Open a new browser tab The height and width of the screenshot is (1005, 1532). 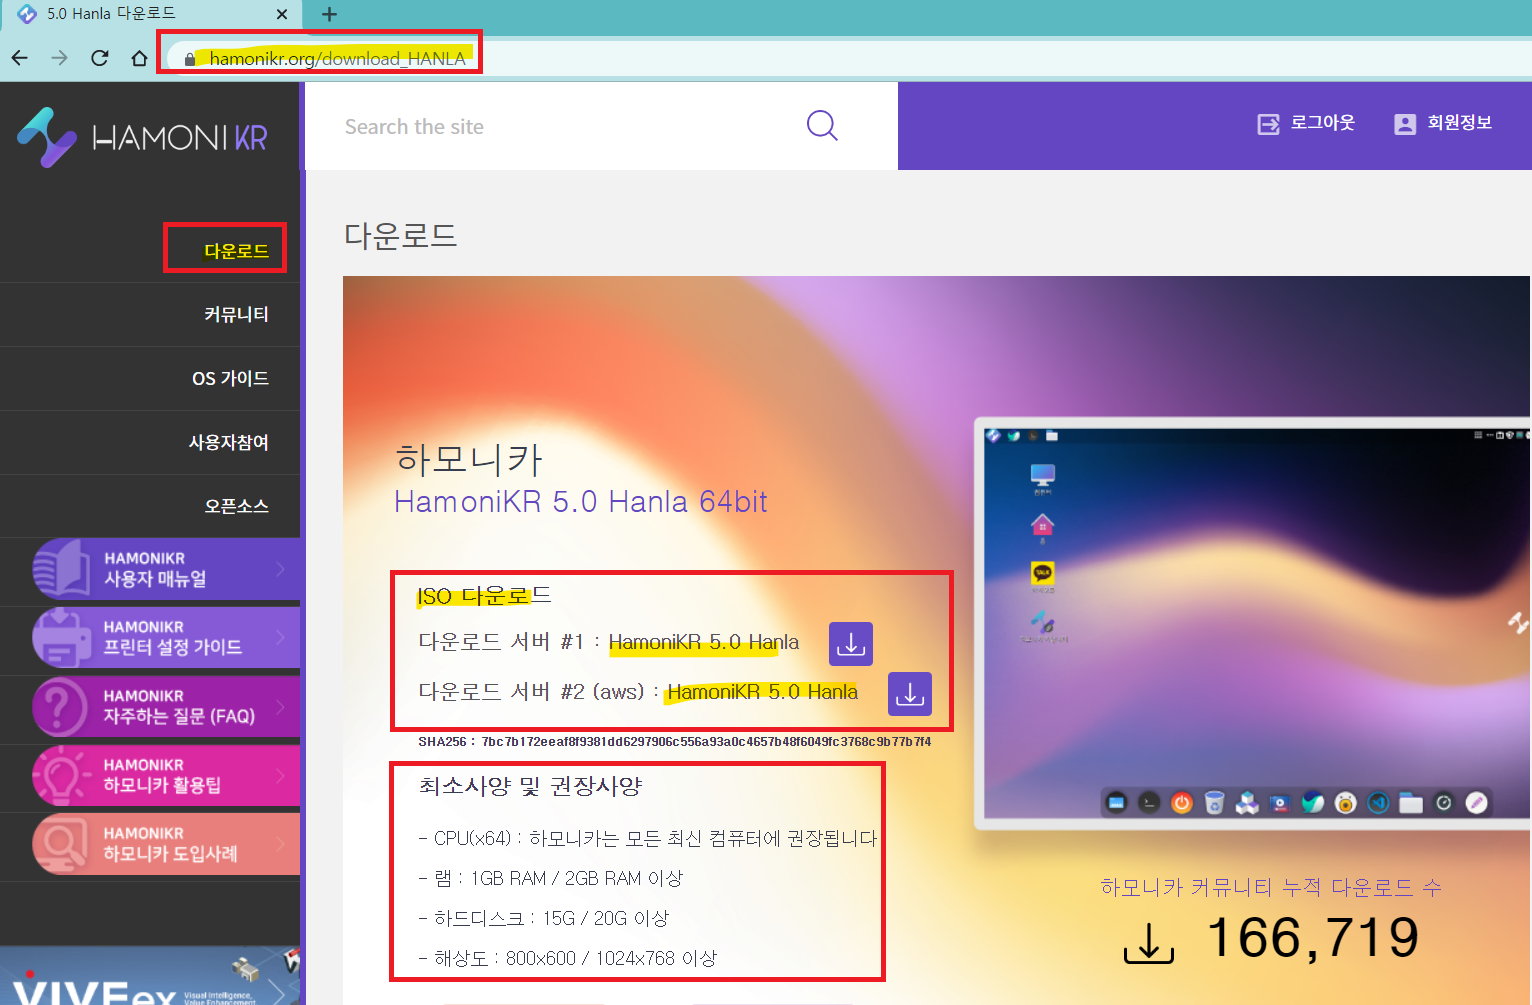click(329, 14)
